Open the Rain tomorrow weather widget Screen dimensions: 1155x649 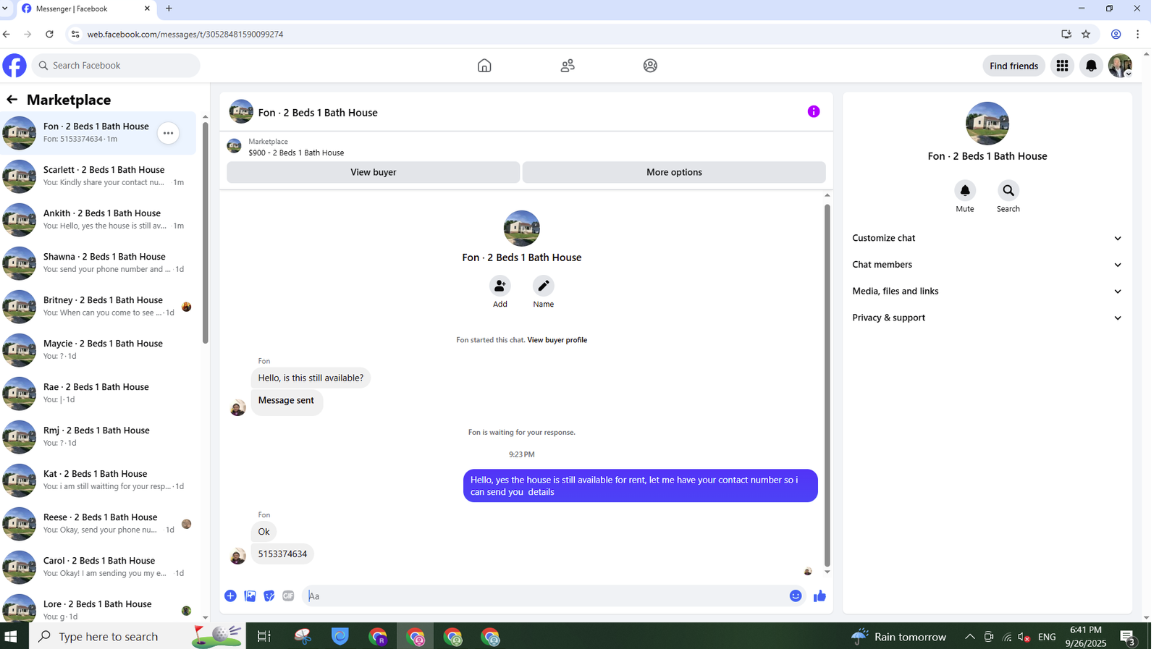[899, 636]
